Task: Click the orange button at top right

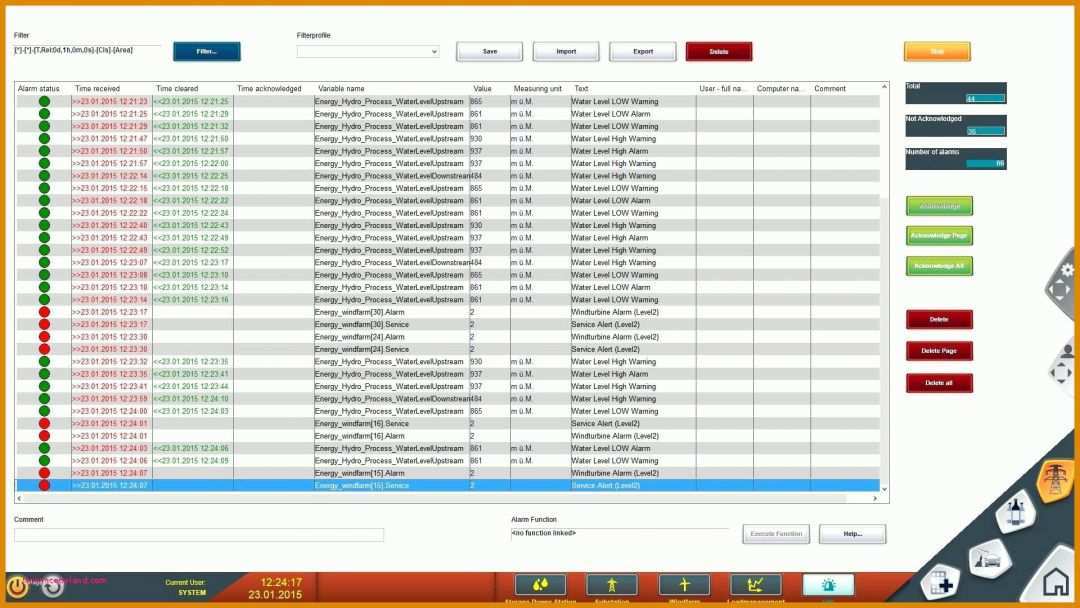Action: [x=937, y=52]
